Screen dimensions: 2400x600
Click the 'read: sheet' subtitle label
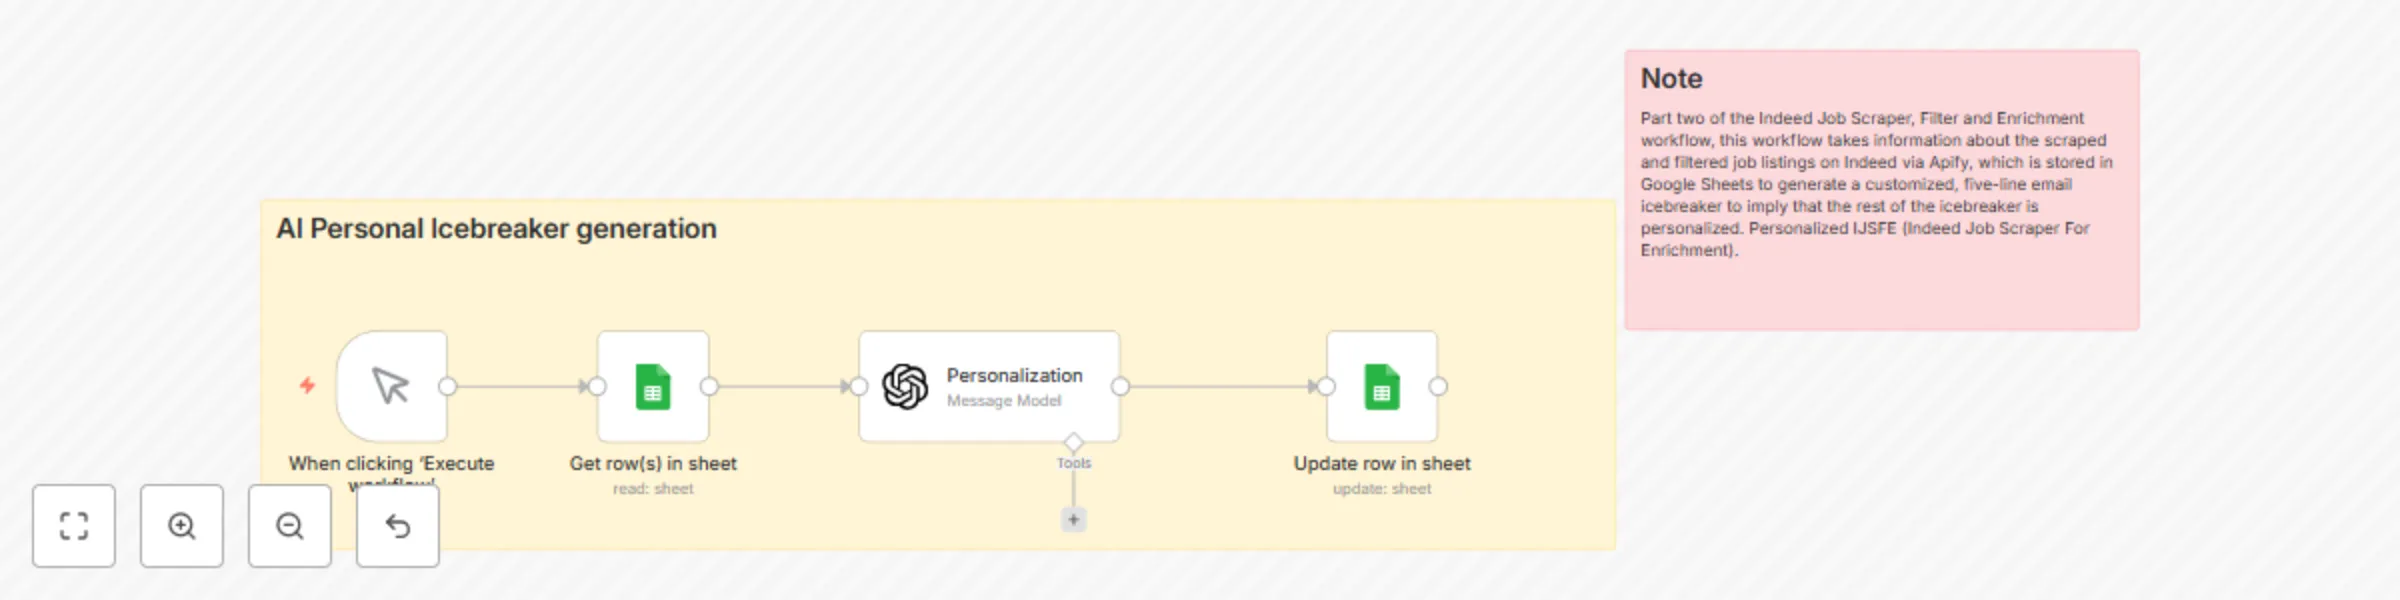pos(653,488)
